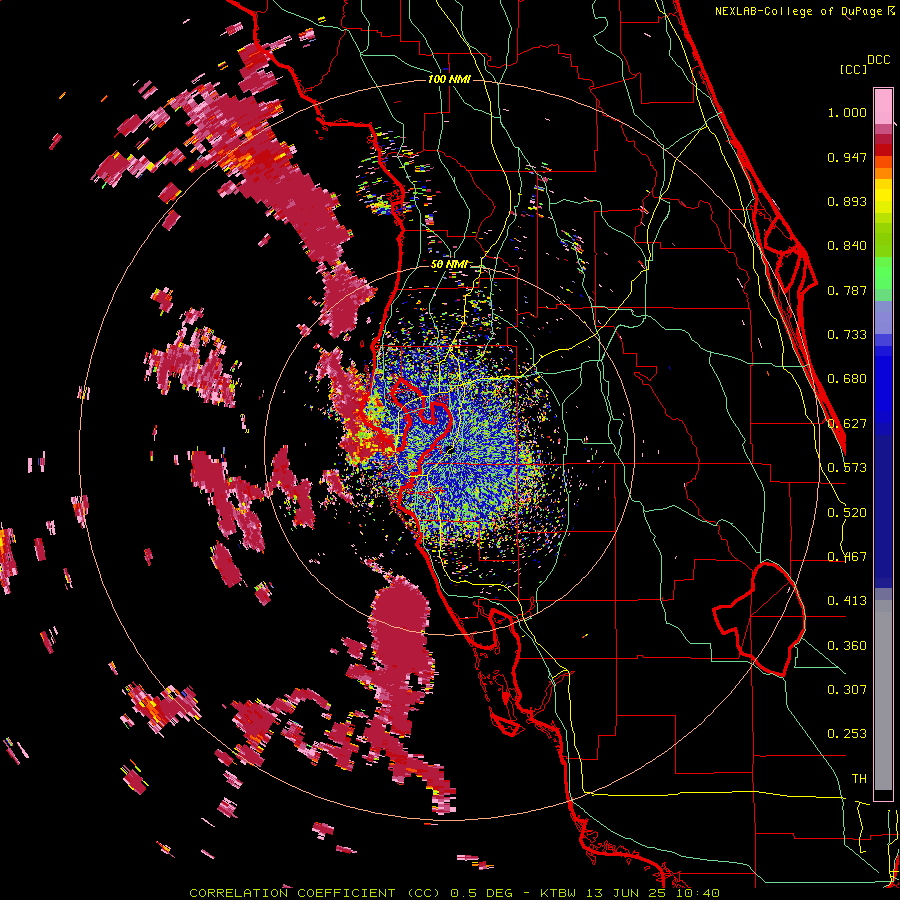Pick the crimson red color bar segment

click(x=883, y=139)
